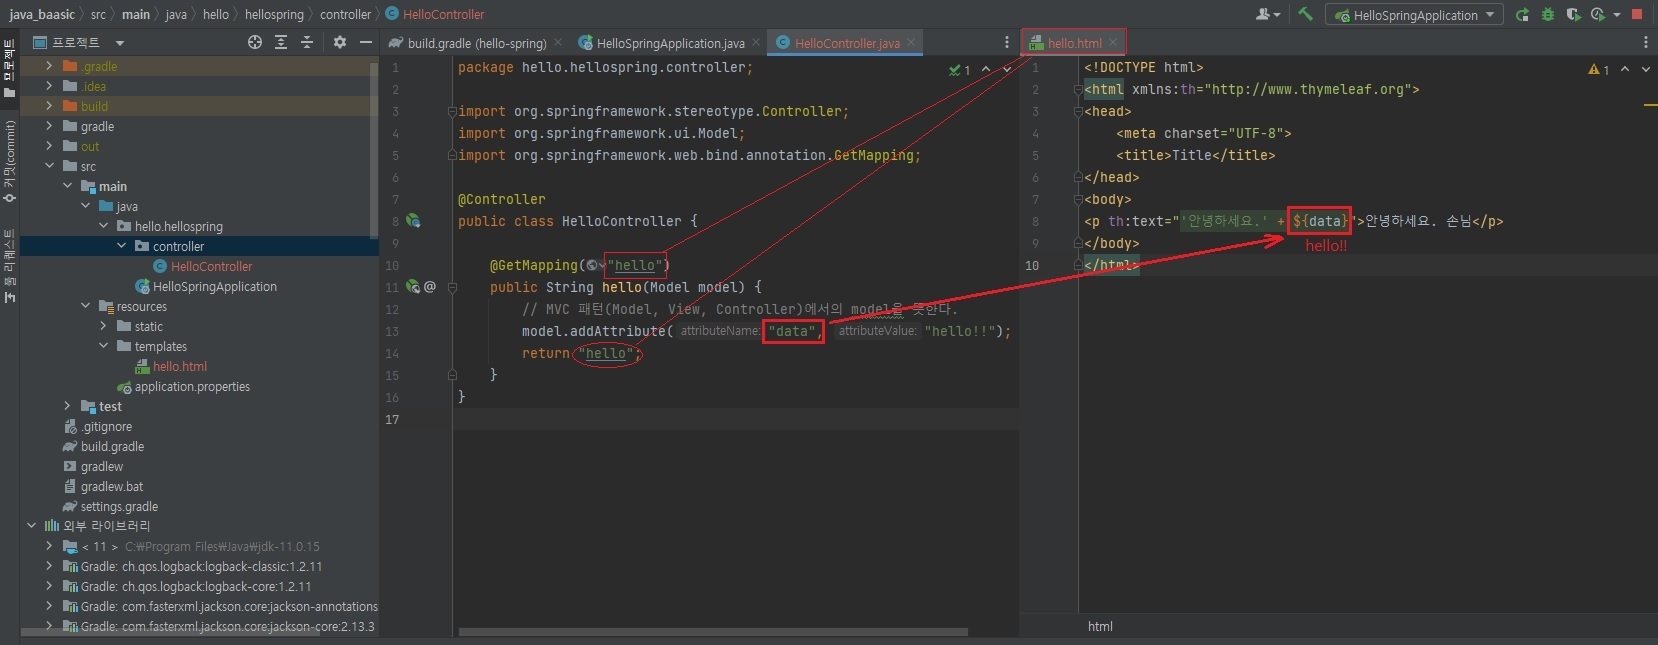Click the html breadcrumb at editor bottom
The image size is (1658, 645).
1100,626
